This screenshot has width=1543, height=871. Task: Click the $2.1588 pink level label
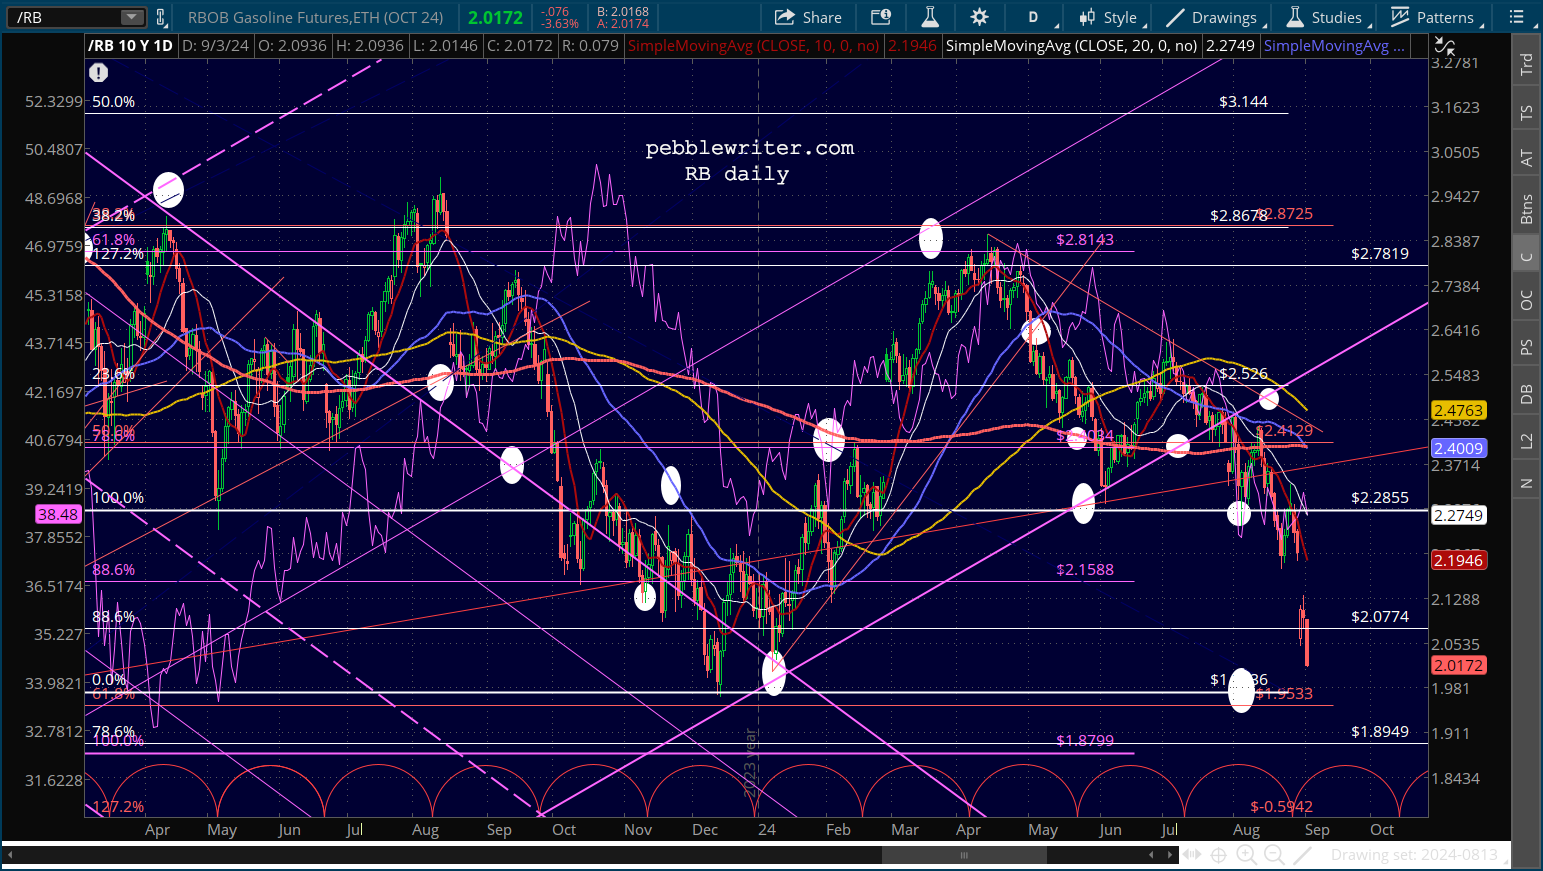coord(1085,569)
